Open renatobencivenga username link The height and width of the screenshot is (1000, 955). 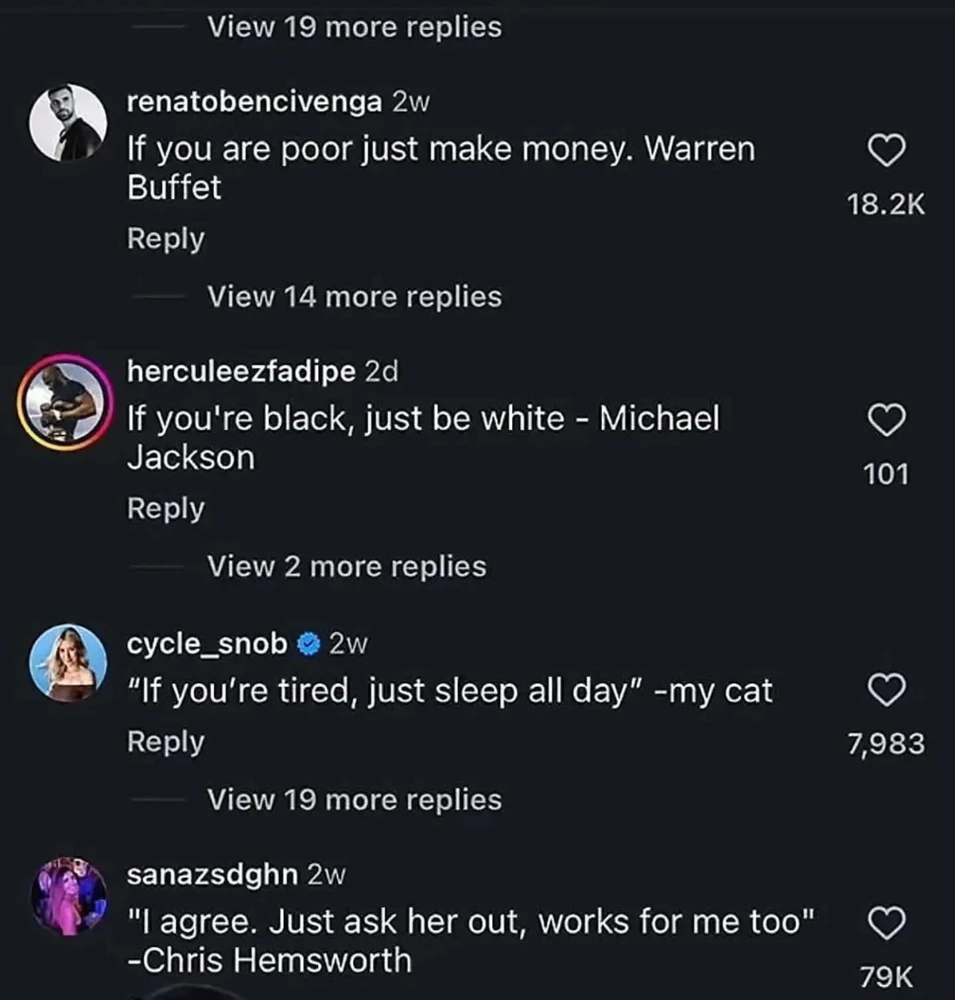point(255,101)
